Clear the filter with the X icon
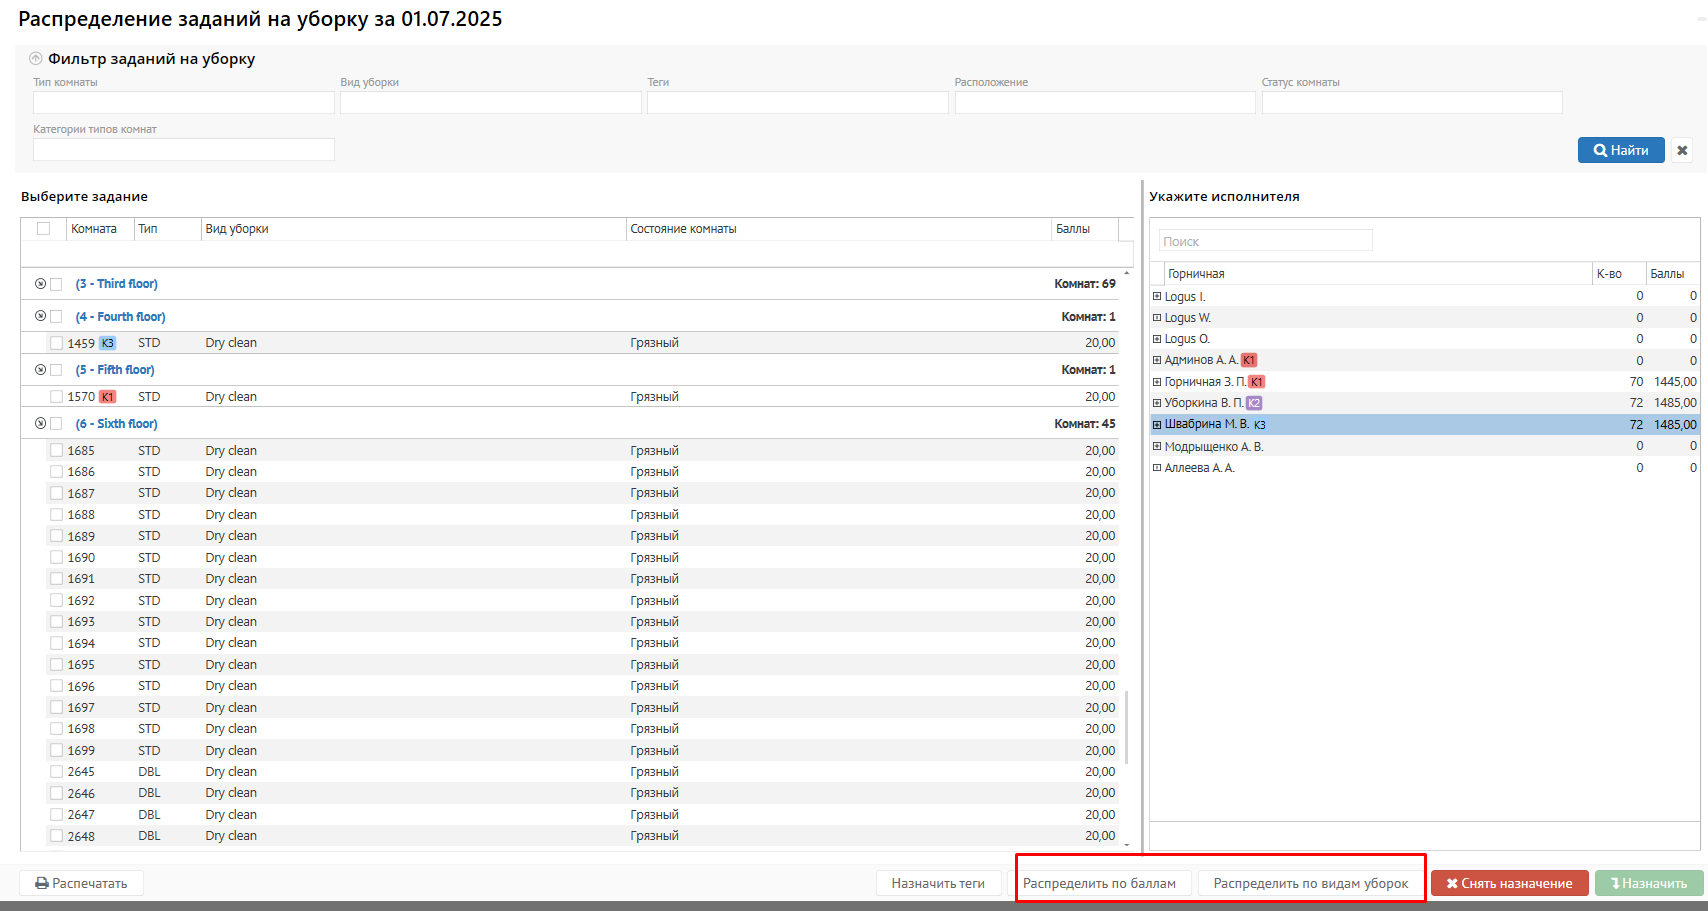 [1682, 150]
